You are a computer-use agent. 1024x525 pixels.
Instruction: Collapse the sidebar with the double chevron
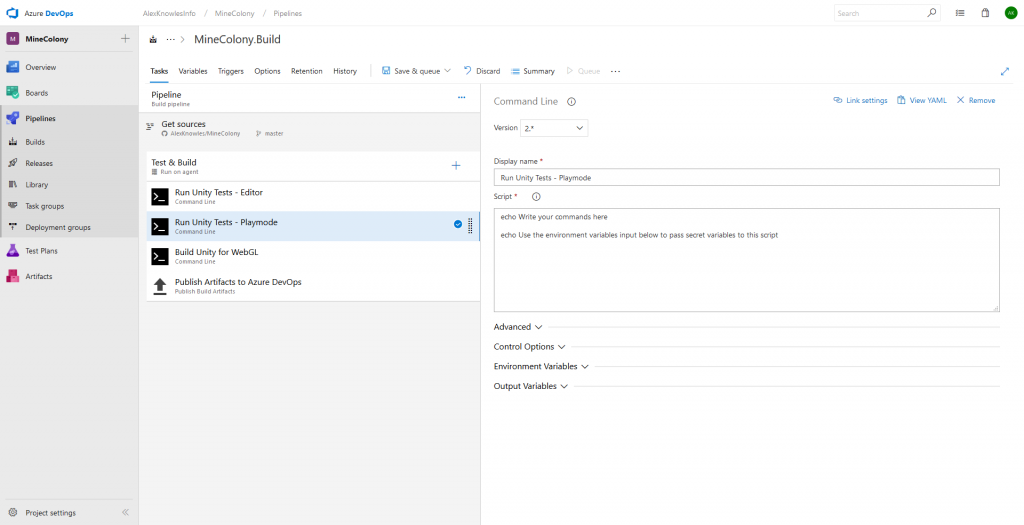pos(125,512)
